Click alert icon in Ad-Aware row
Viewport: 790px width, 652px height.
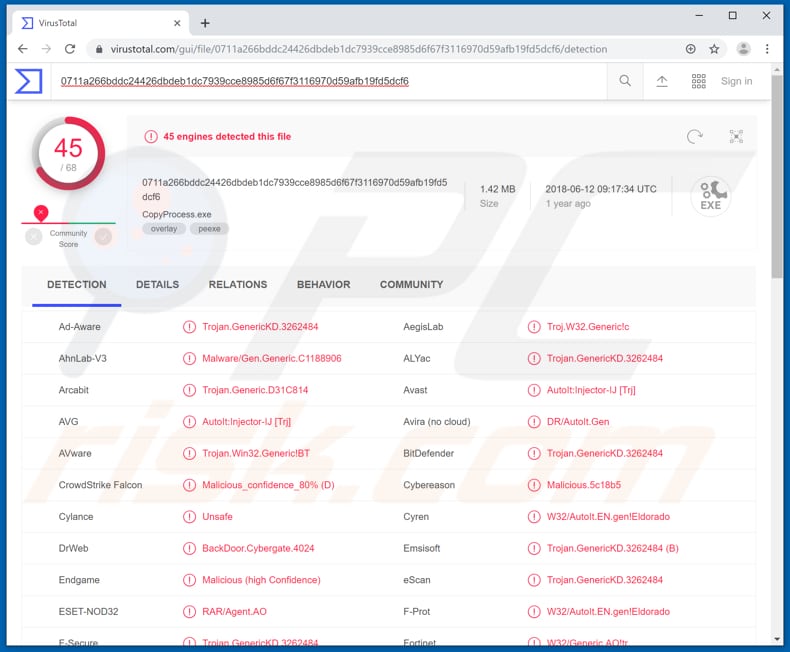[x=189, y=327]
